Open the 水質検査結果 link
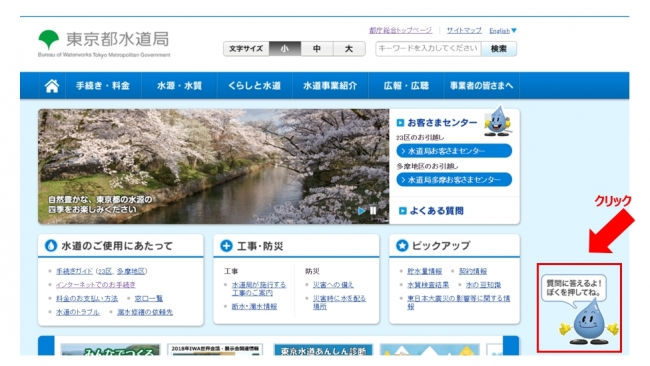 coord(428,285)
